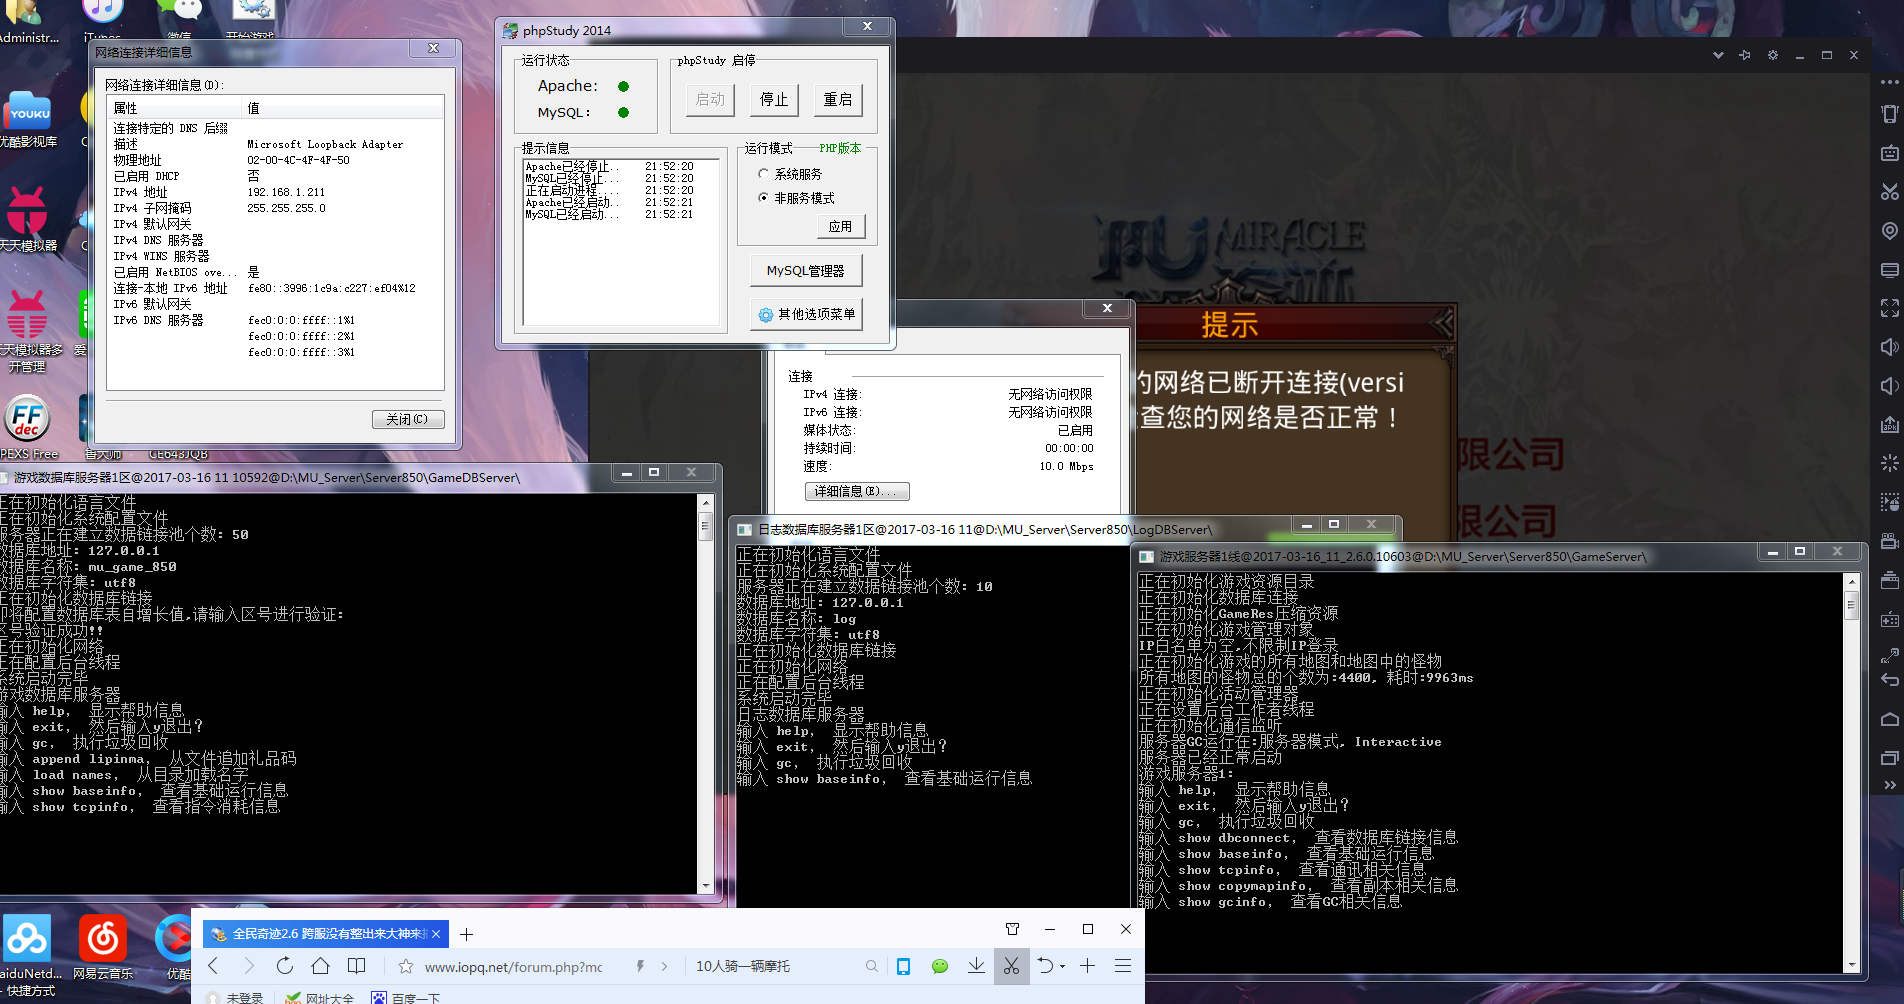
Task: Click the Android back arrow in emulator sidebar
Action: 1889,680
